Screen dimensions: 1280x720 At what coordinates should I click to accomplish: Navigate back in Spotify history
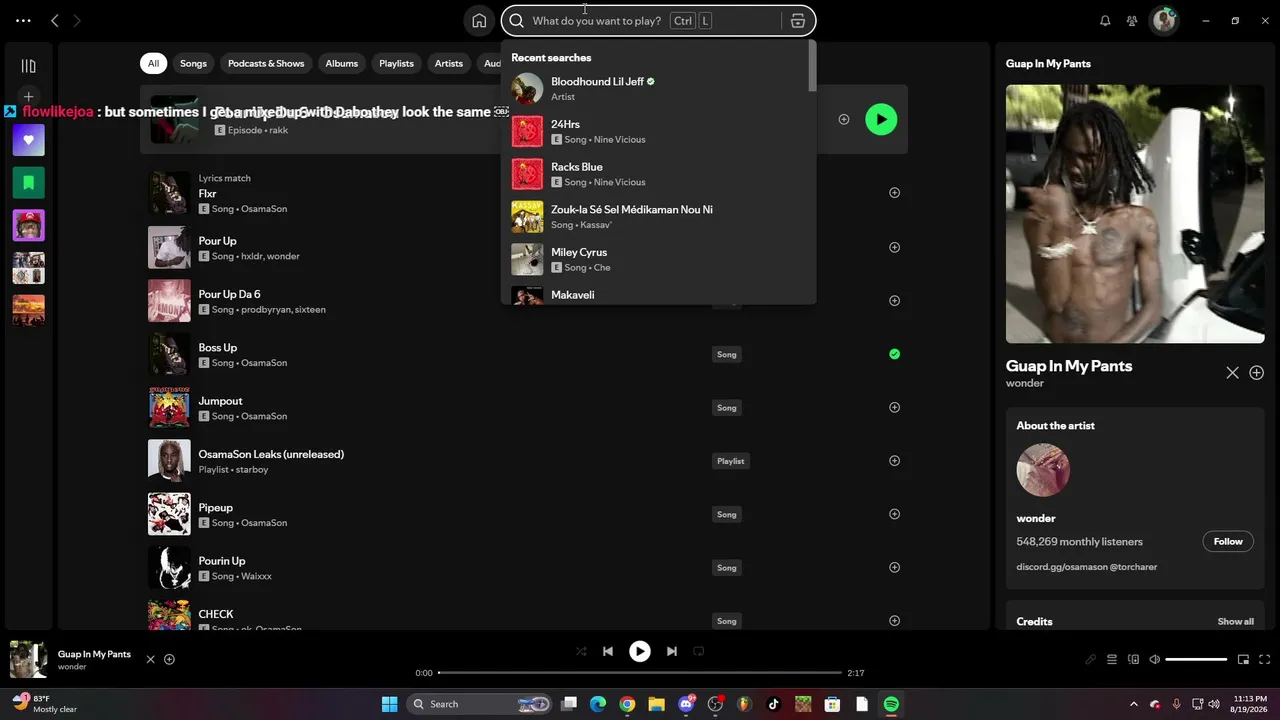point(55,21)
